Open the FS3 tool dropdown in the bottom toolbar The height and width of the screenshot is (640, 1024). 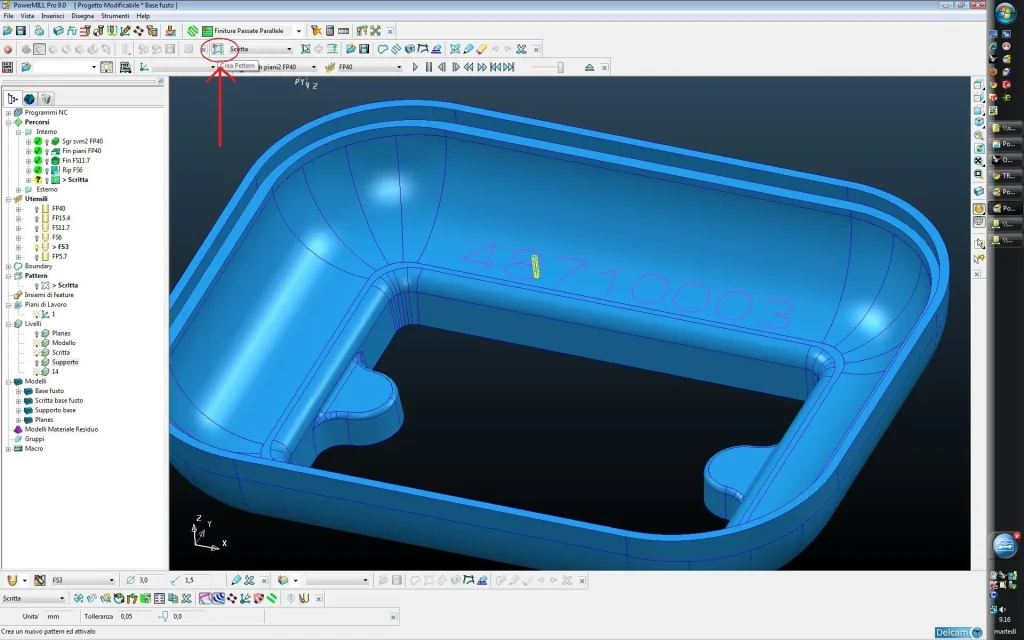pos(111,580)
